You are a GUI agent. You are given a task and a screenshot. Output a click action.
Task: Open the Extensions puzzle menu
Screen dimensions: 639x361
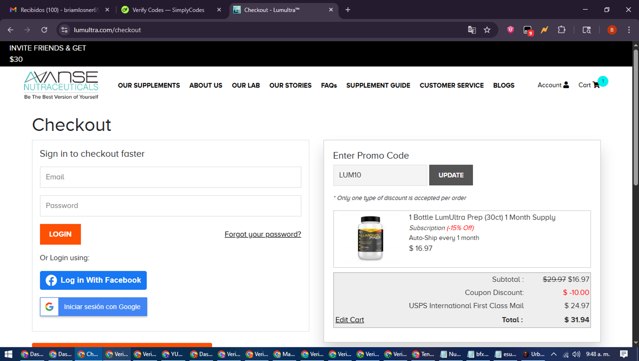click(x=562, y=30)
